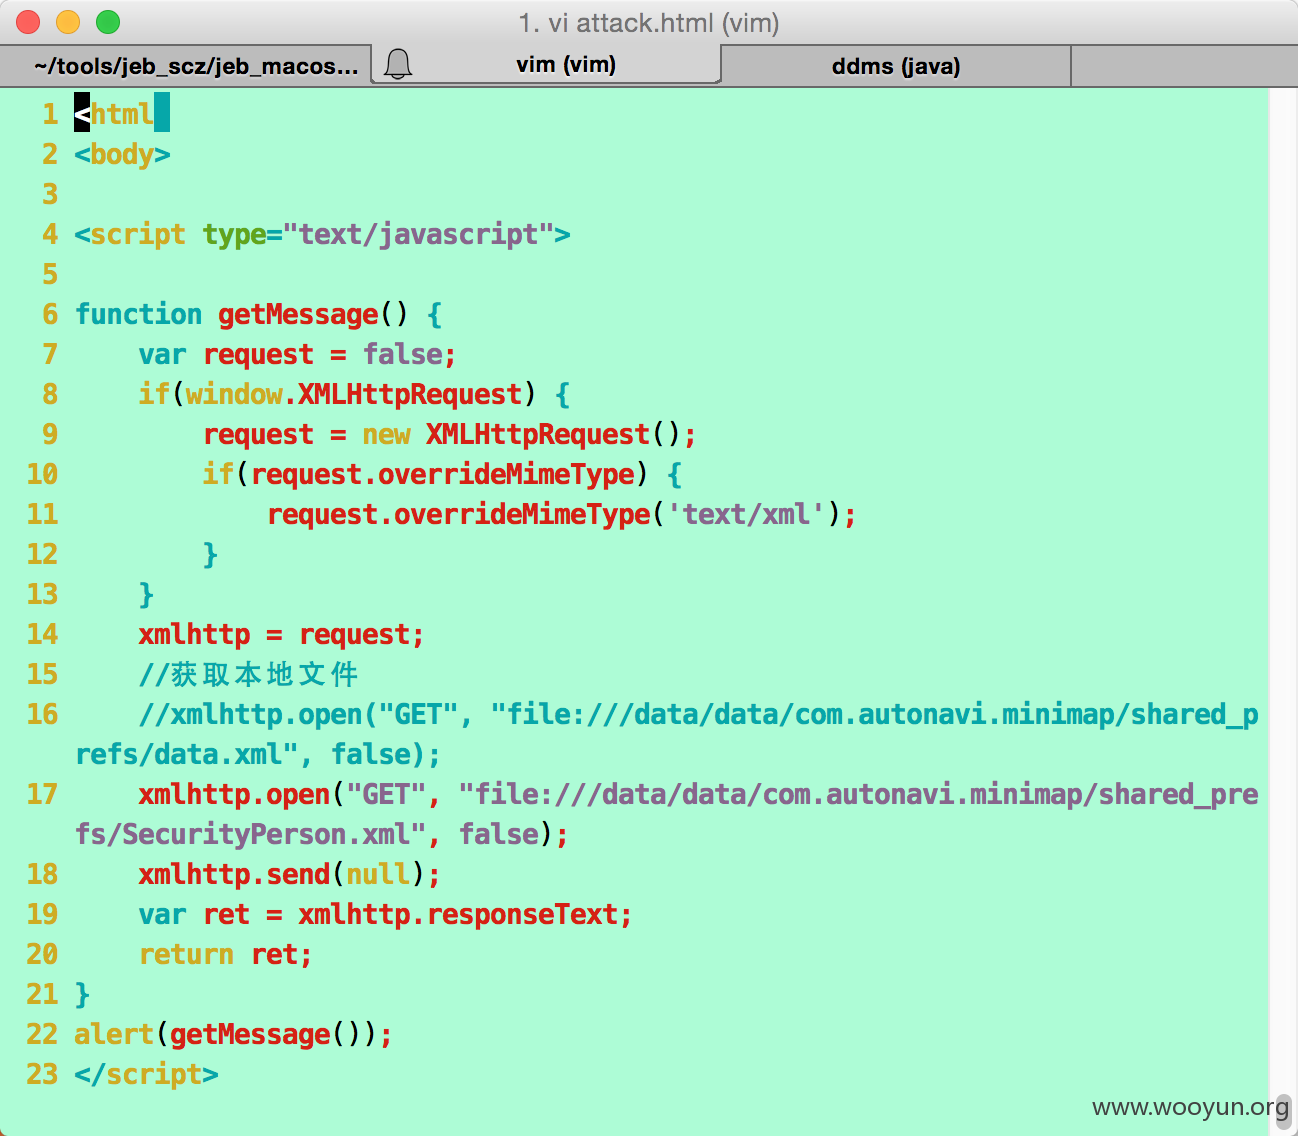Image resolution: width=1298 pixels, height=1136 pixels.
Task: Click 'xmlhttp = request;' on line 14
Action: coord(281,634)
